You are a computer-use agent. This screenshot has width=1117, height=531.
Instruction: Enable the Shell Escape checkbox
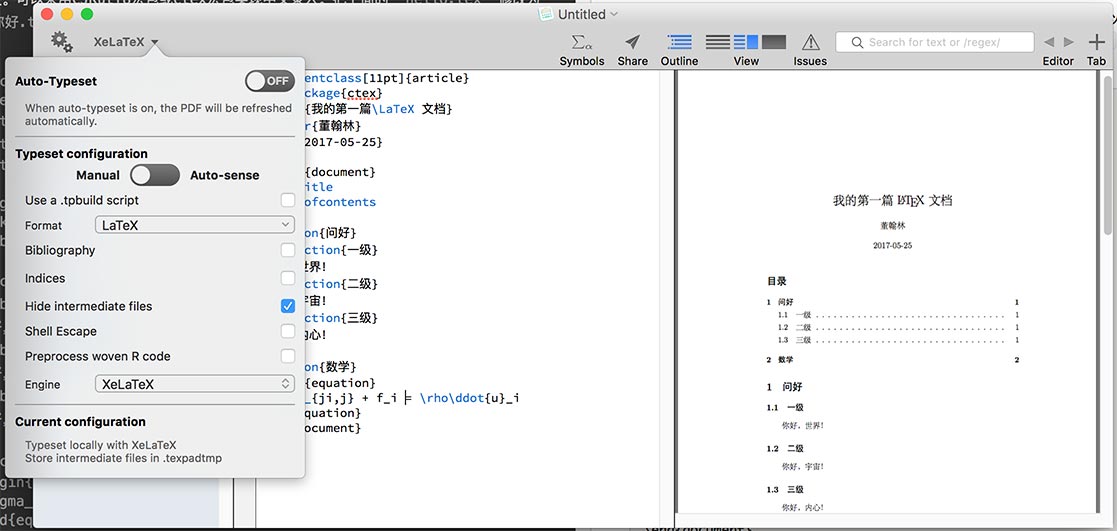click(x=288, y=331)
